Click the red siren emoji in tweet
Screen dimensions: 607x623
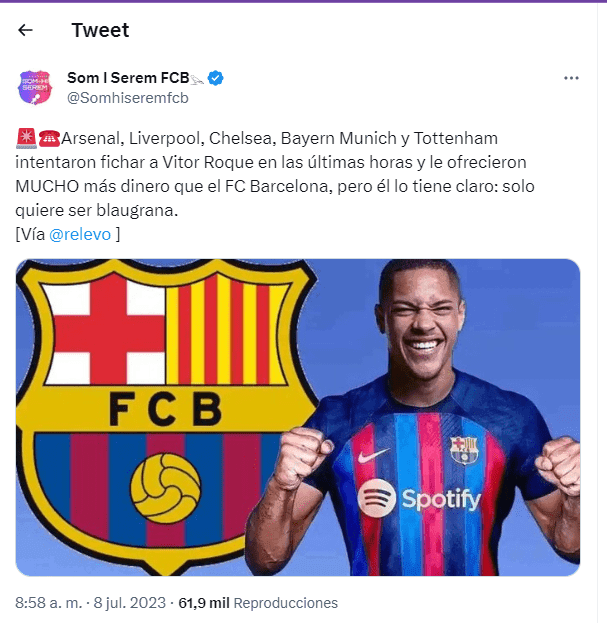26,138
